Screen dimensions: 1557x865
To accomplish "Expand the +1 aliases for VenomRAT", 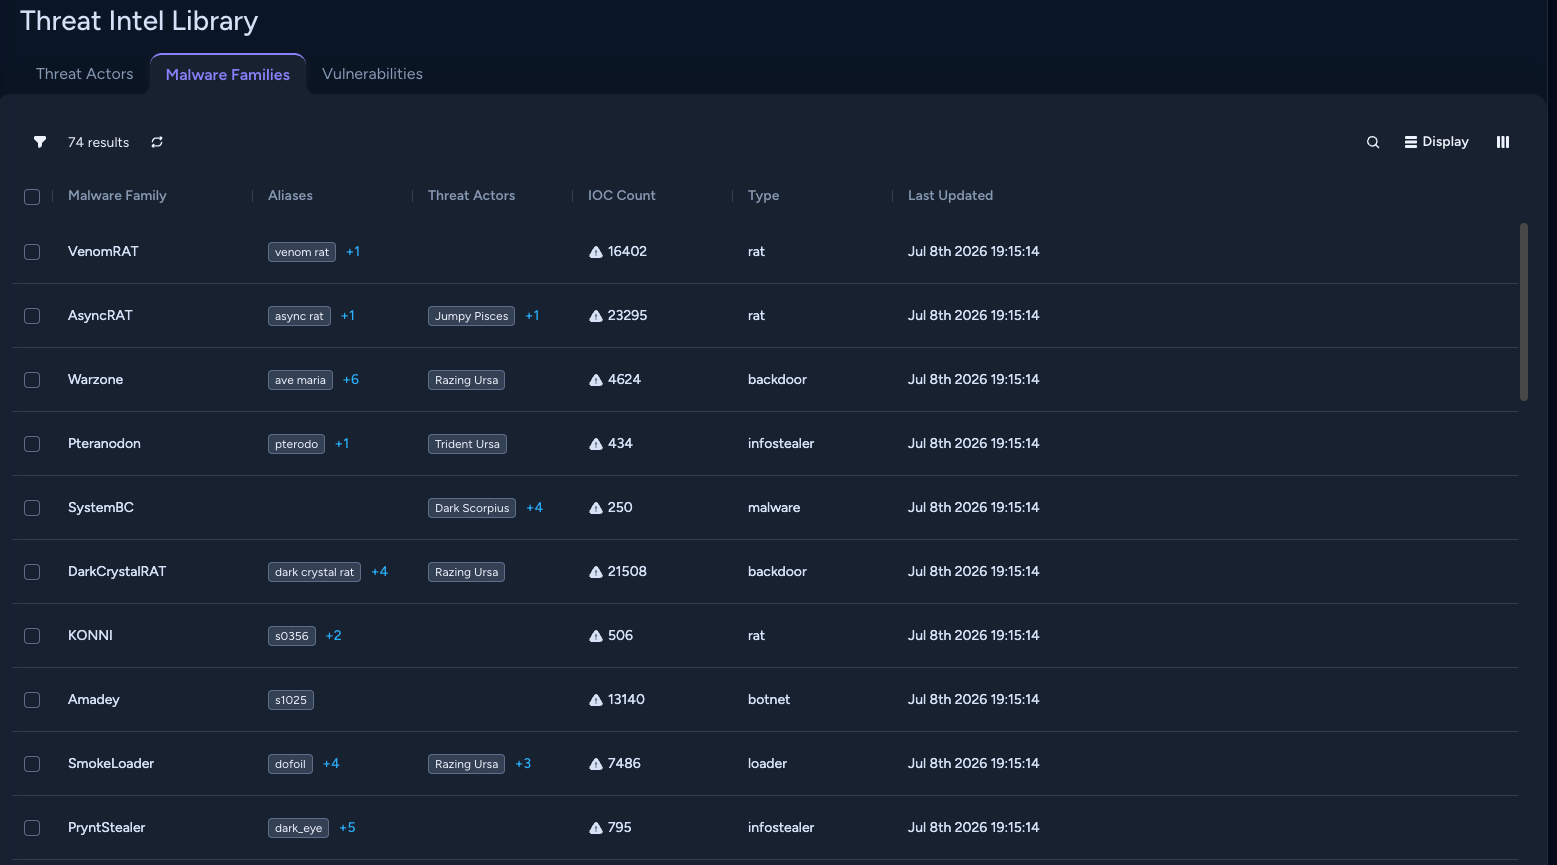I will 353,251.
